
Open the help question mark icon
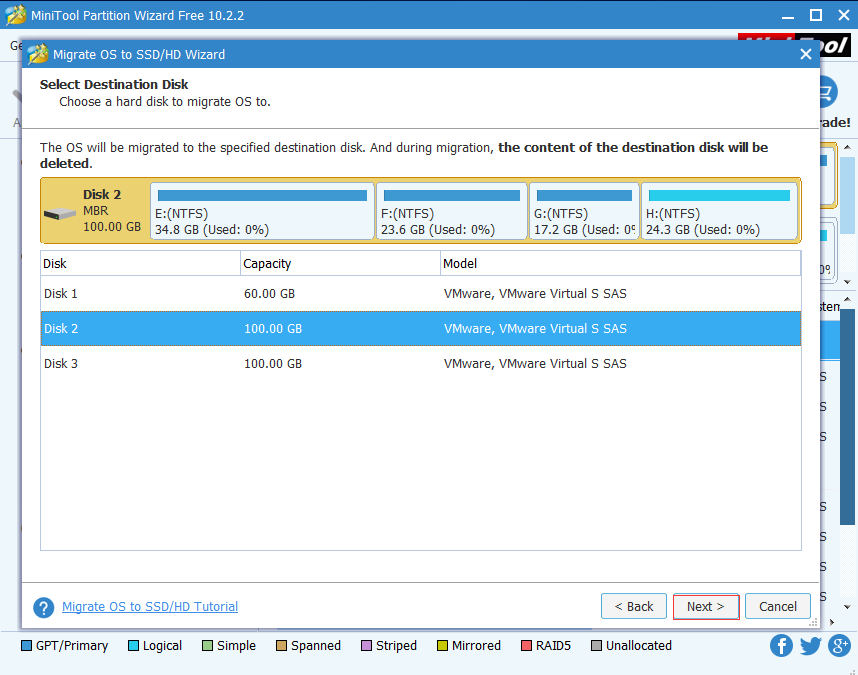[44, 607]
